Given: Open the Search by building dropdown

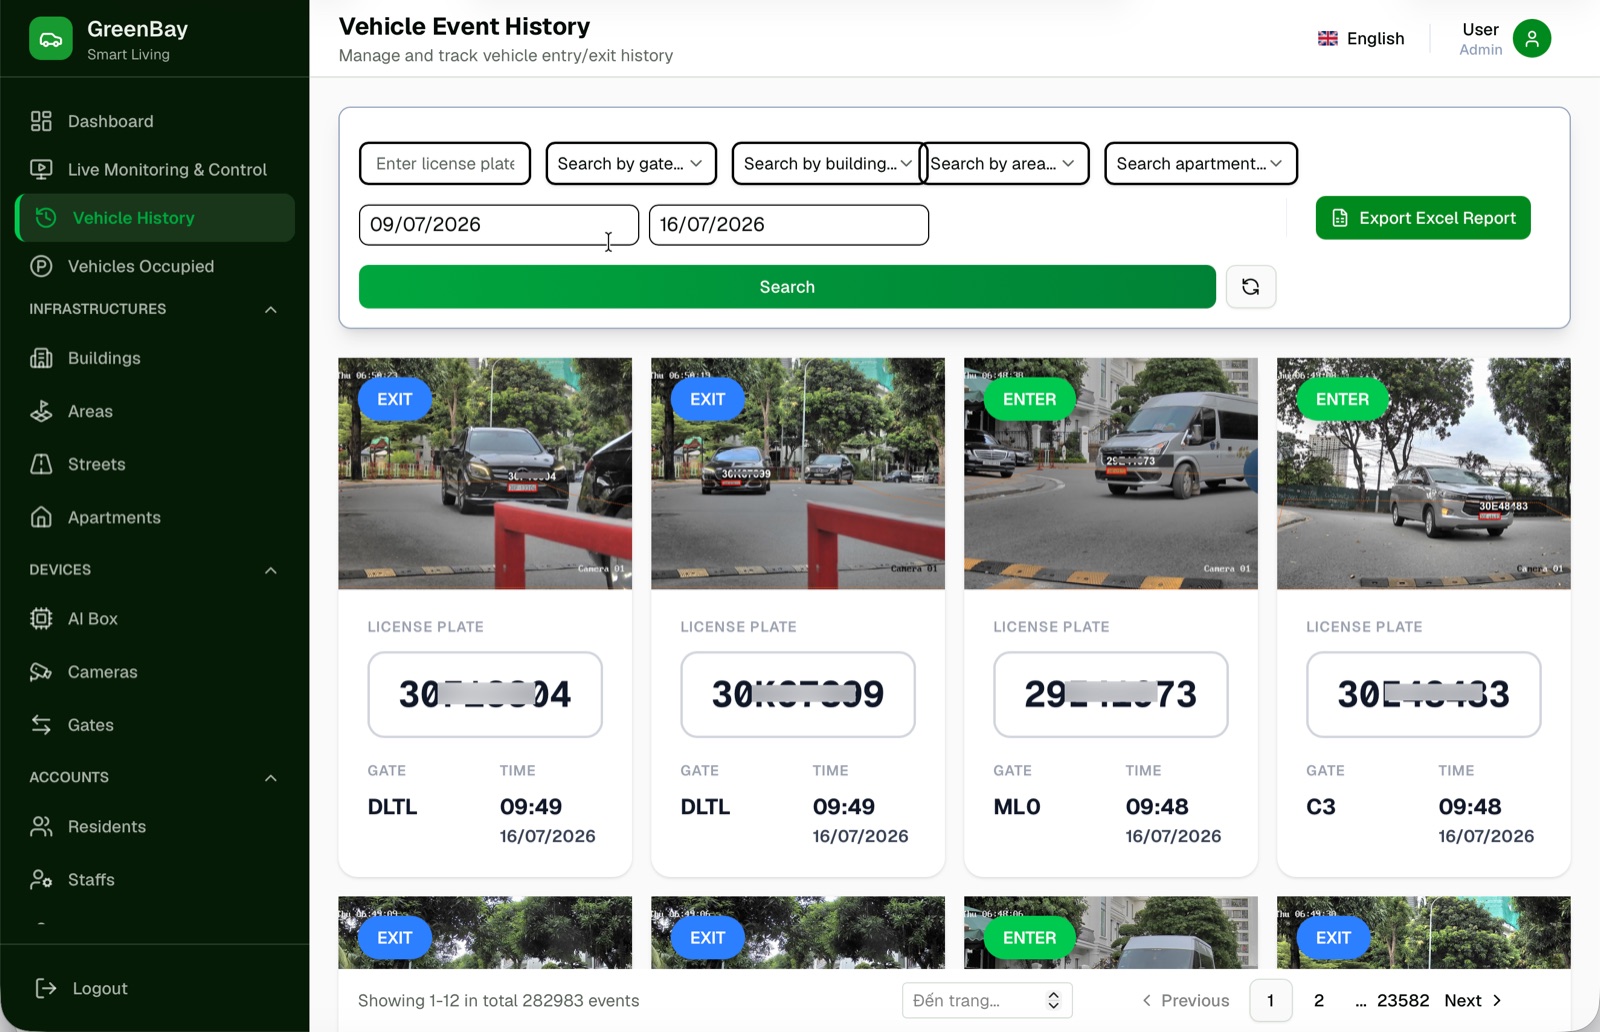Looking at the screenshot, I should point(828,163).
